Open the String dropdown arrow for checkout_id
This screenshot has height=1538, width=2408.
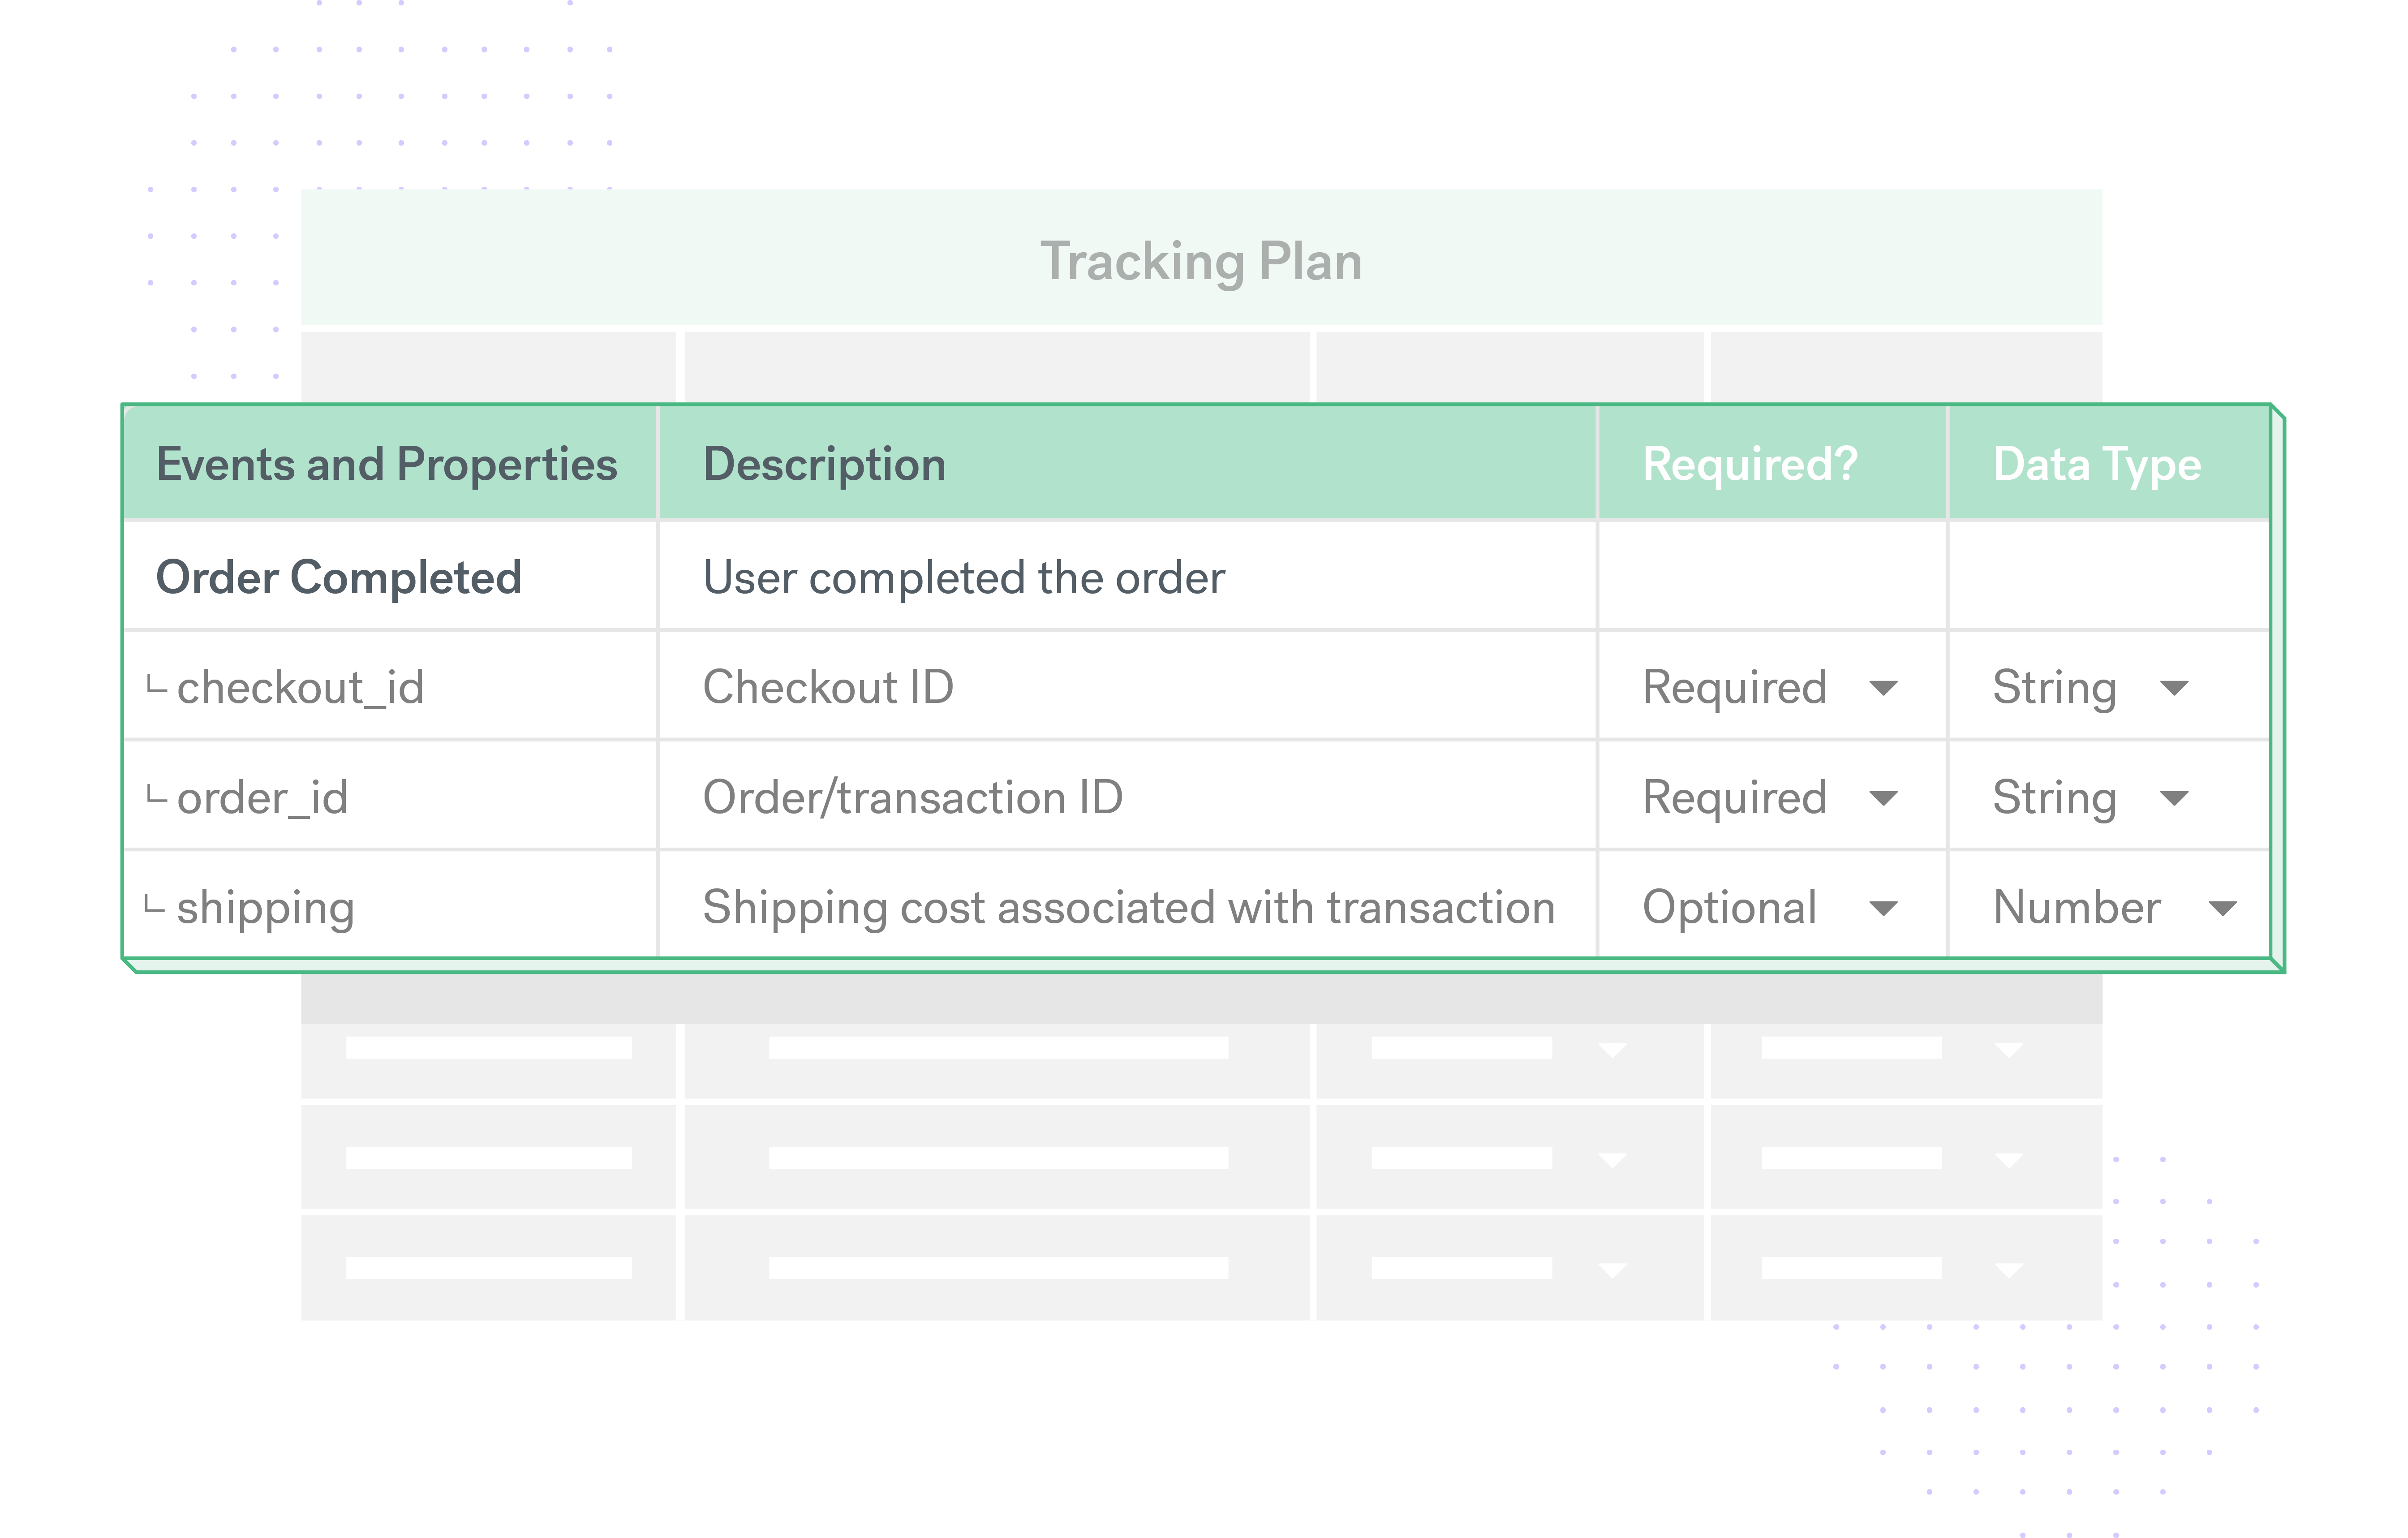coord(2174,688)
